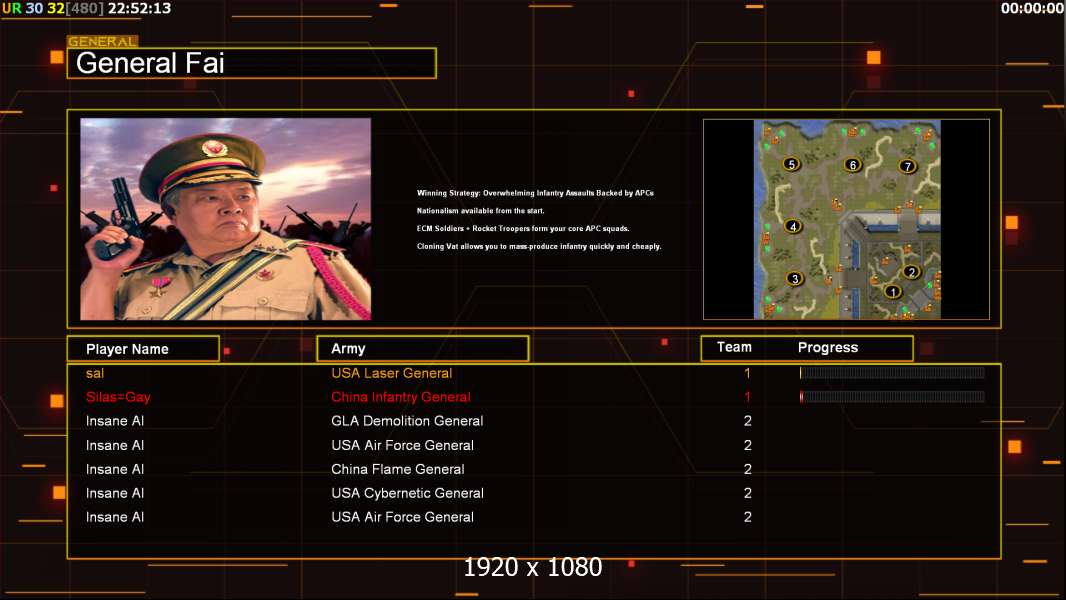Click start position marker 1 on map

point(893,292)
